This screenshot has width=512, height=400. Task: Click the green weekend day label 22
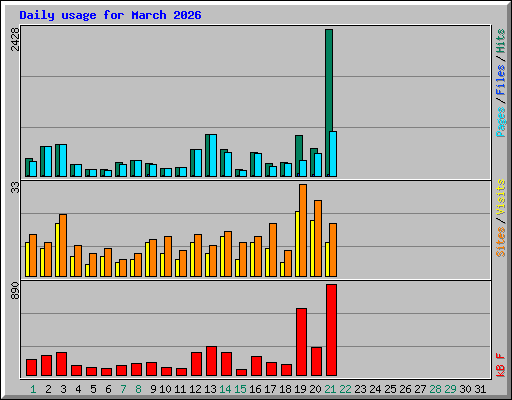345,389
